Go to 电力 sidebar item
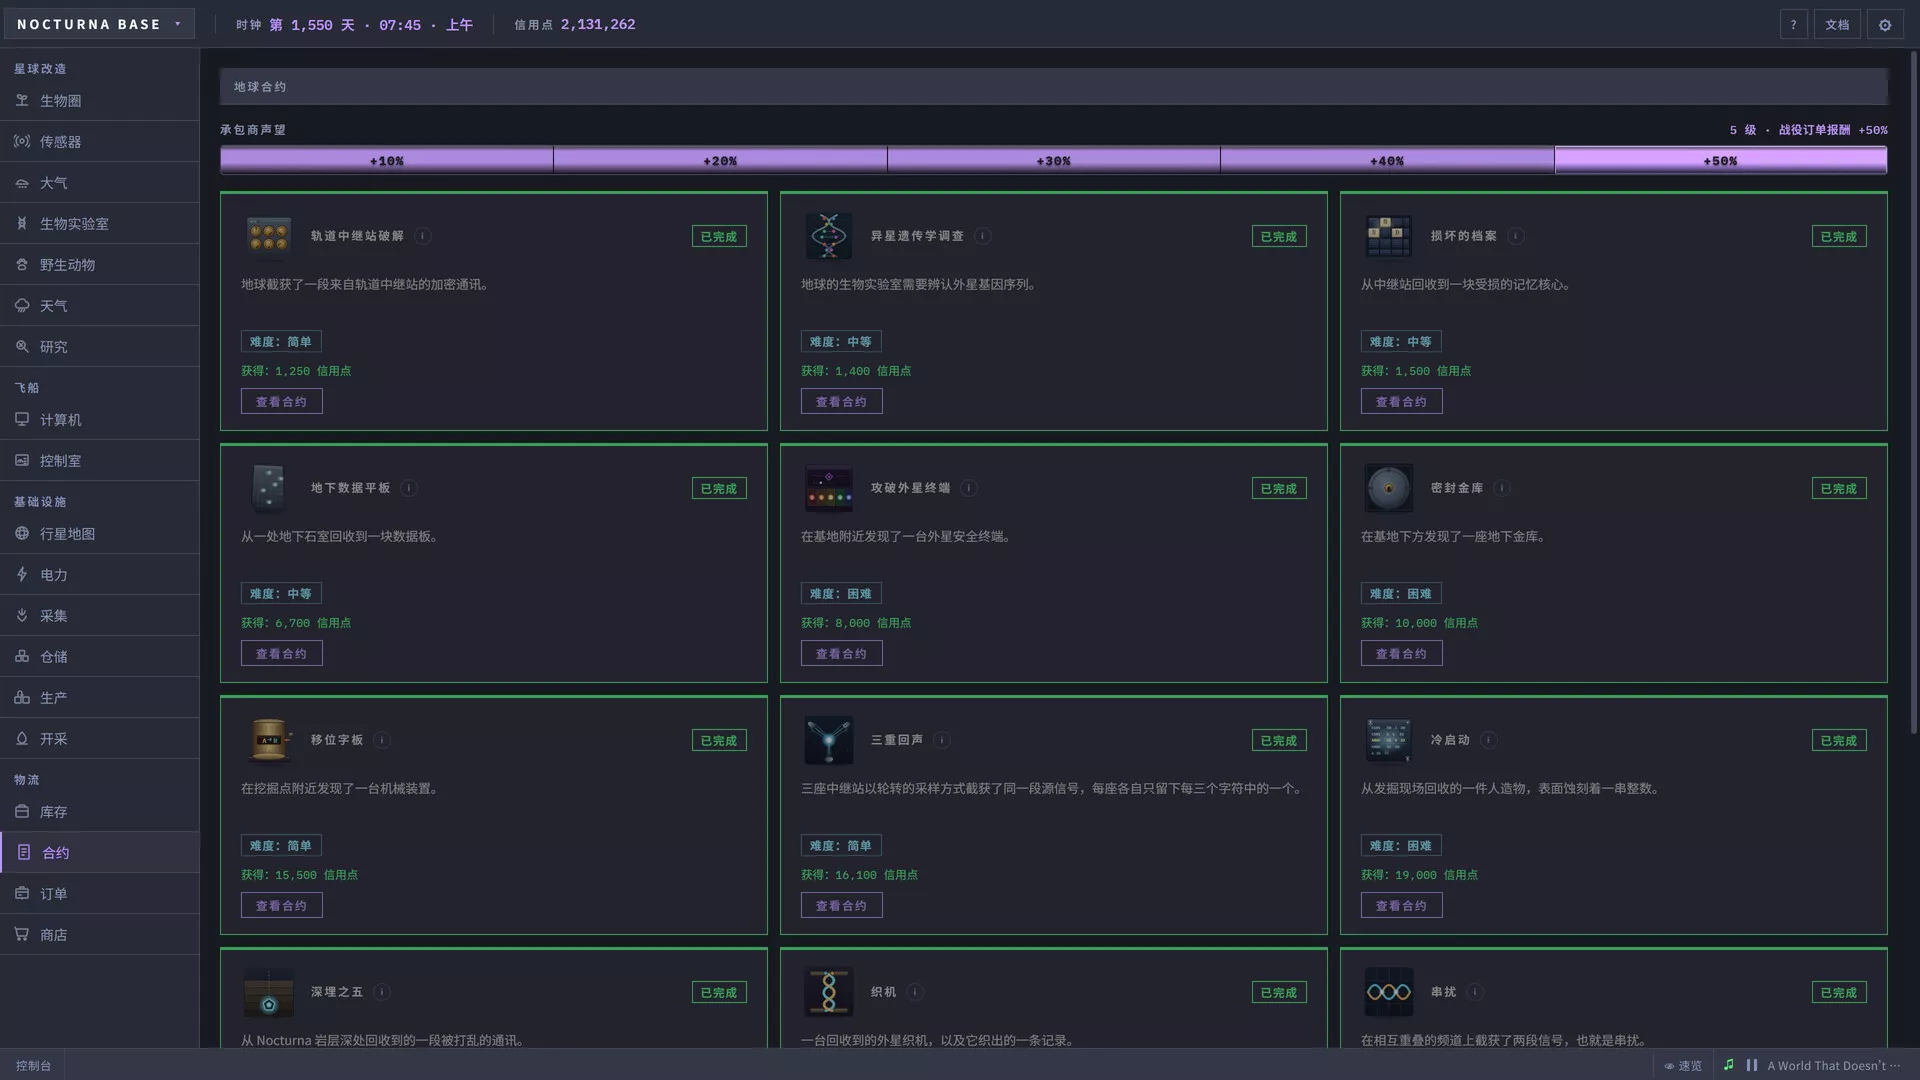 100,575
